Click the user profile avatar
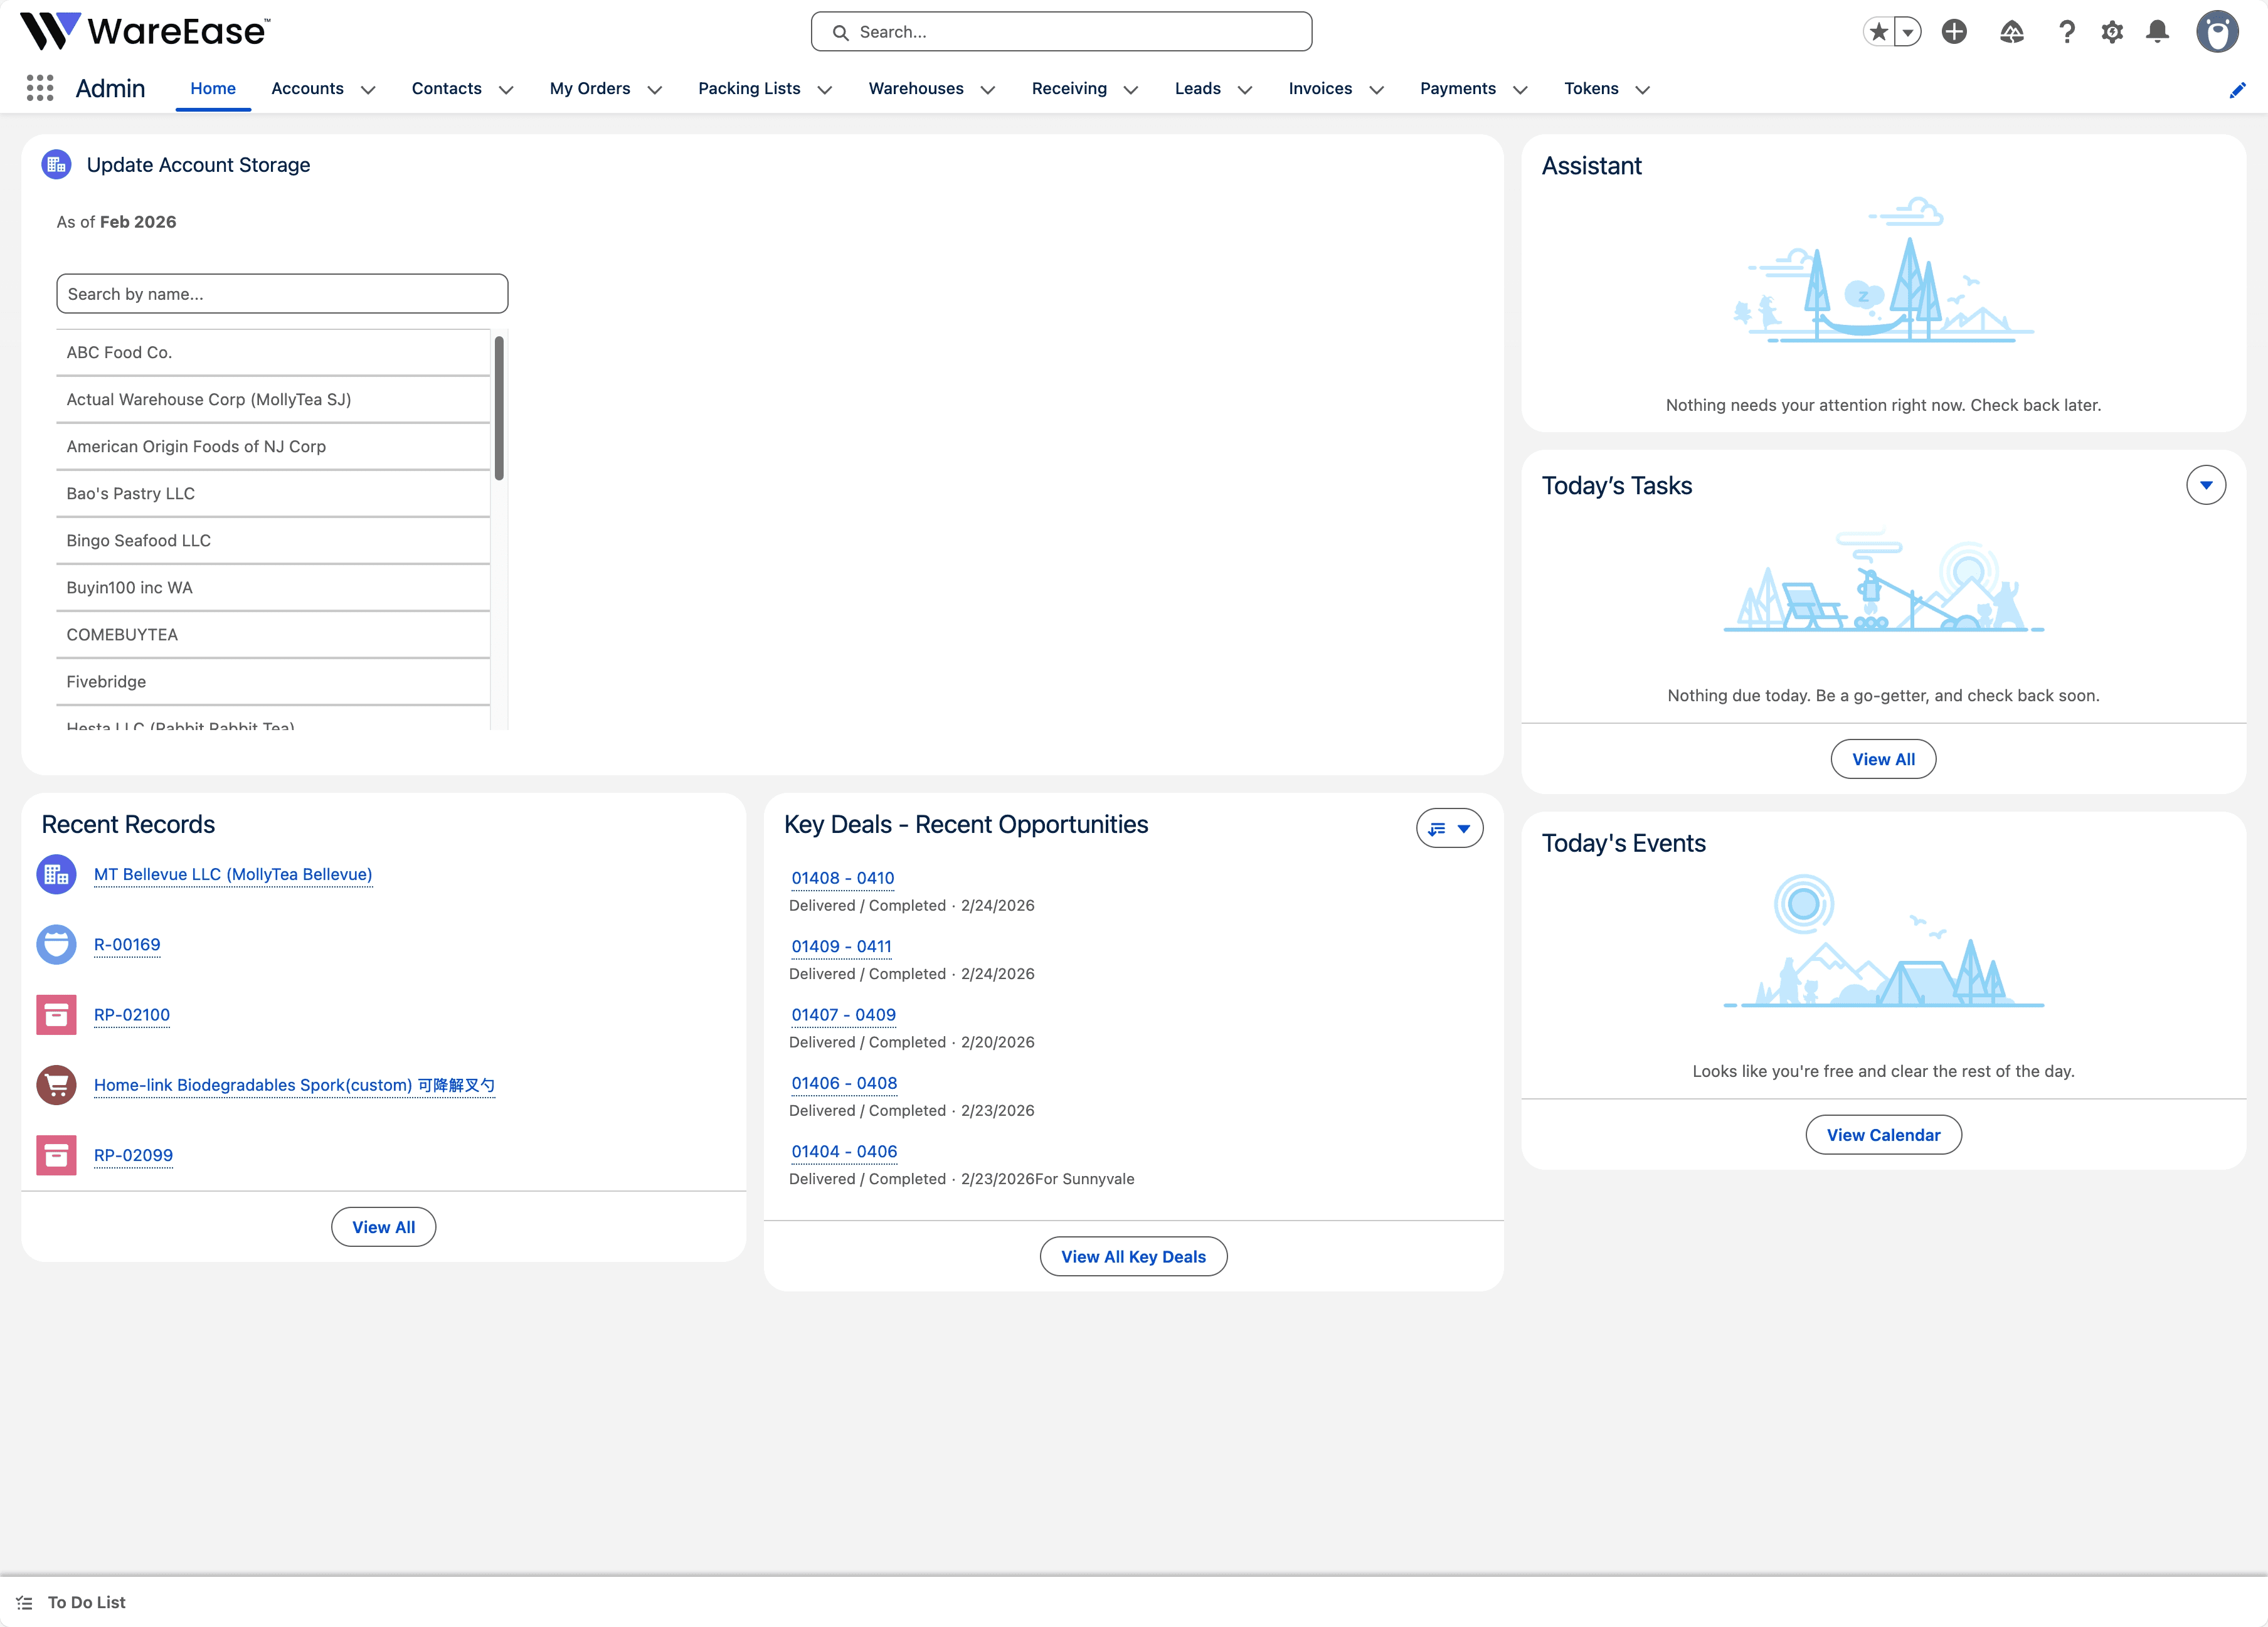Image resolution: width=2268 pixels, height=1627 pixels. pyautogui.click(x=2216, y=32)
